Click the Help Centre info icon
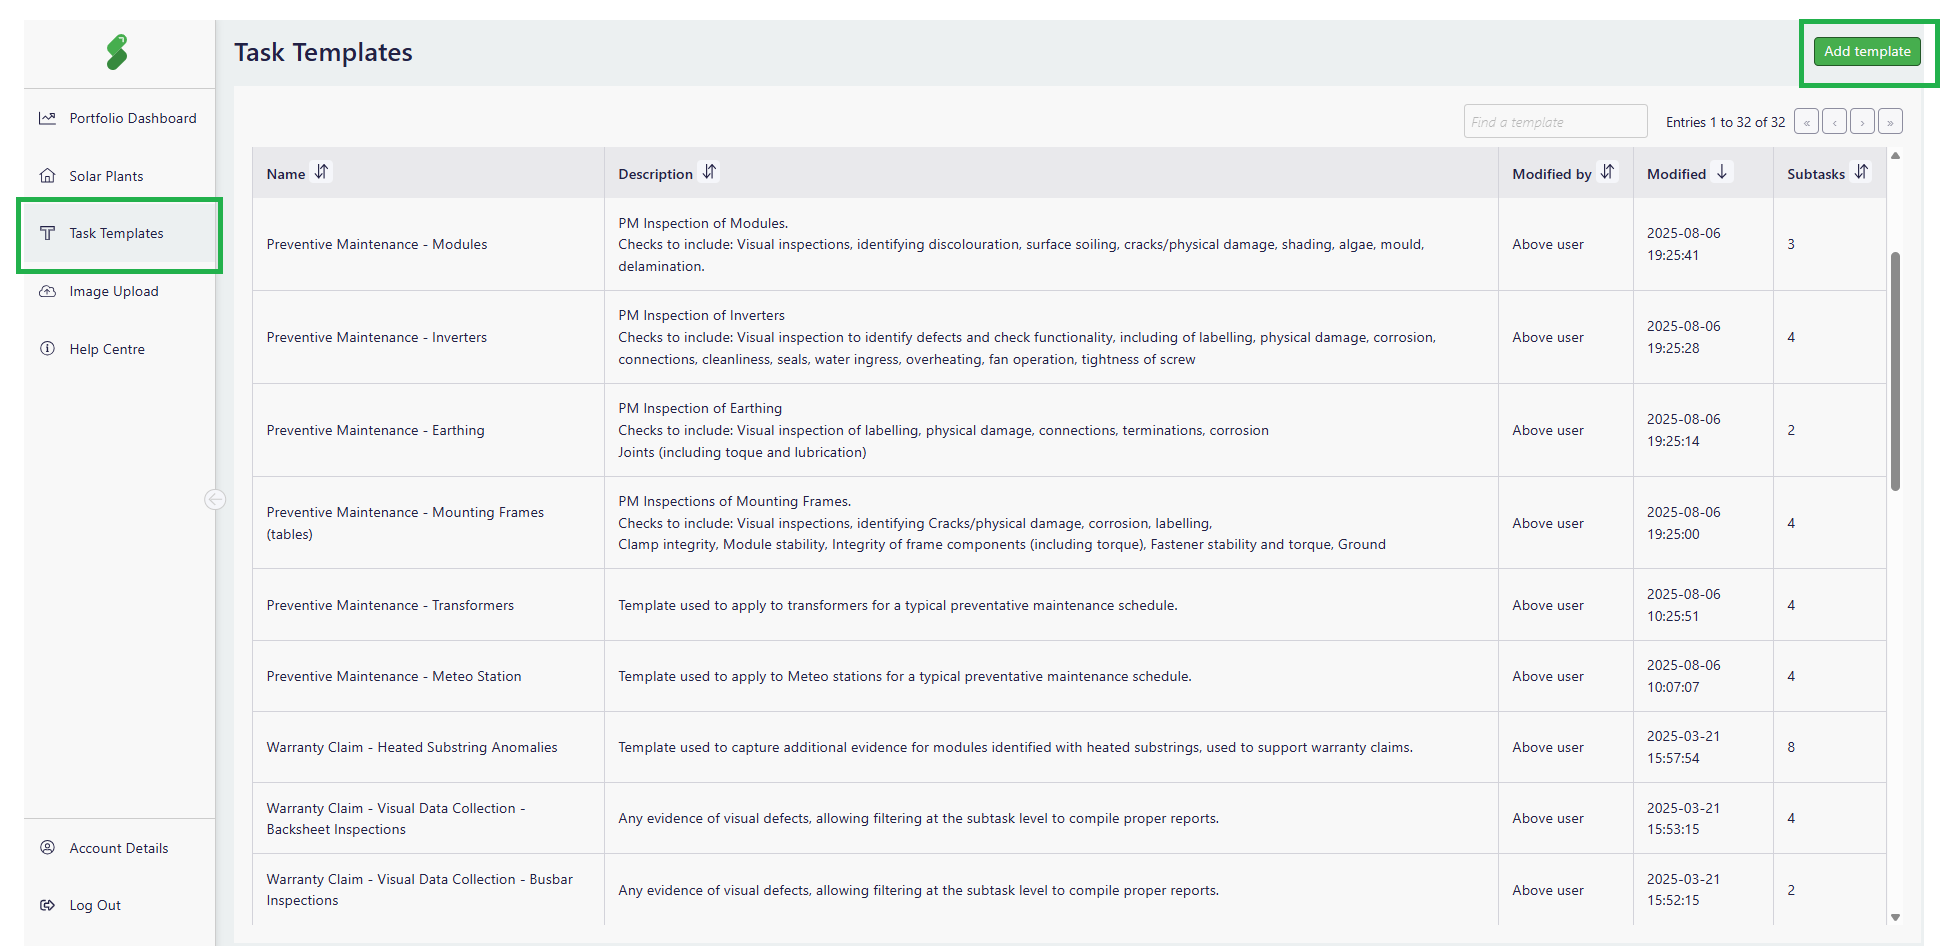 pos(47,349)
